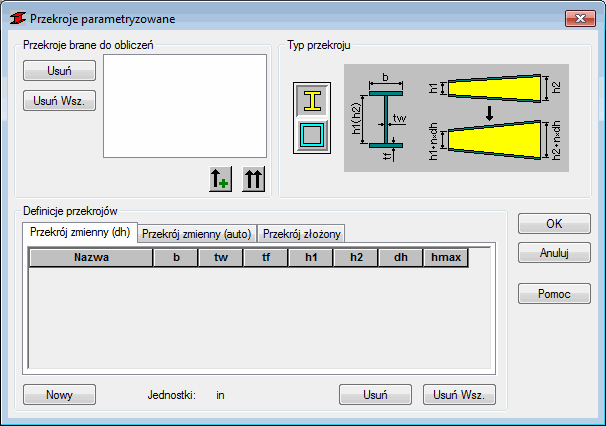Image resolution: width=606 pixels, height=426 pixels.
Task: Close the Przekroje parametryzowane dialog
Action: tap(580, 18)
